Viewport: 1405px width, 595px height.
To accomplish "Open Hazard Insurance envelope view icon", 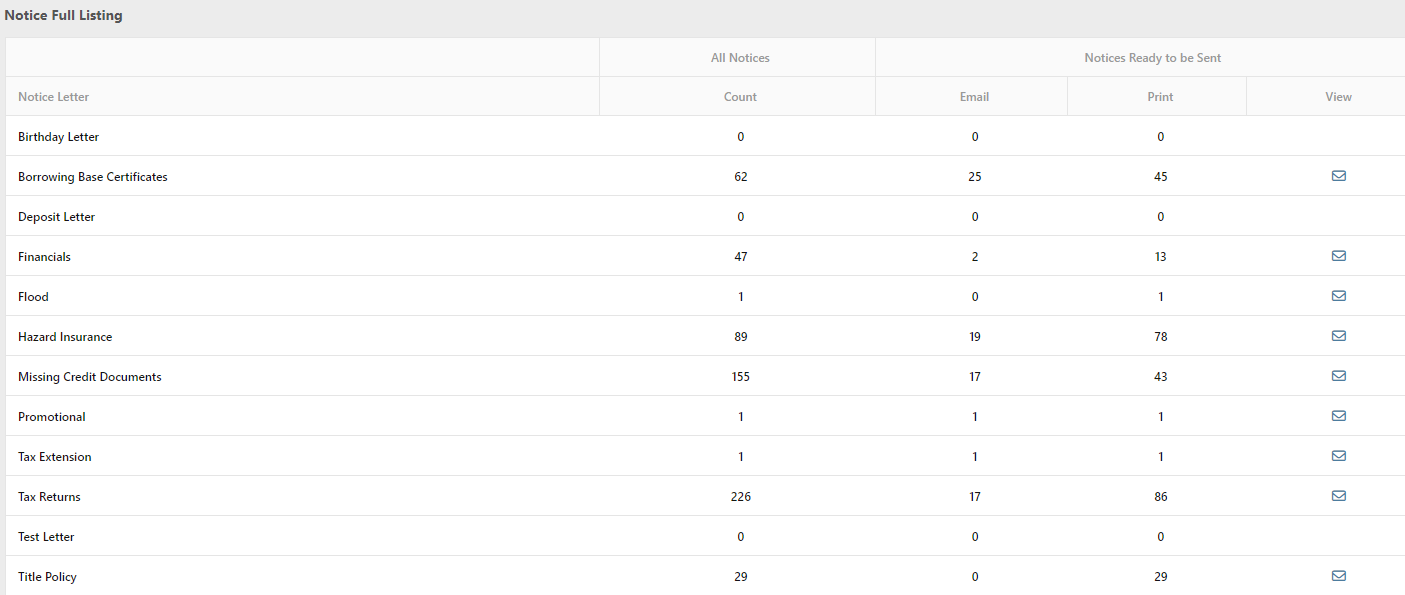I will point(1338,336).
